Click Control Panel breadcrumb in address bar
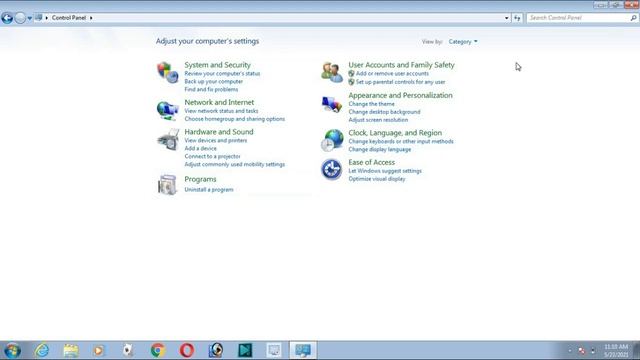Image resolution: width=640 pixels, height=360 pixels. click(69, 18)
